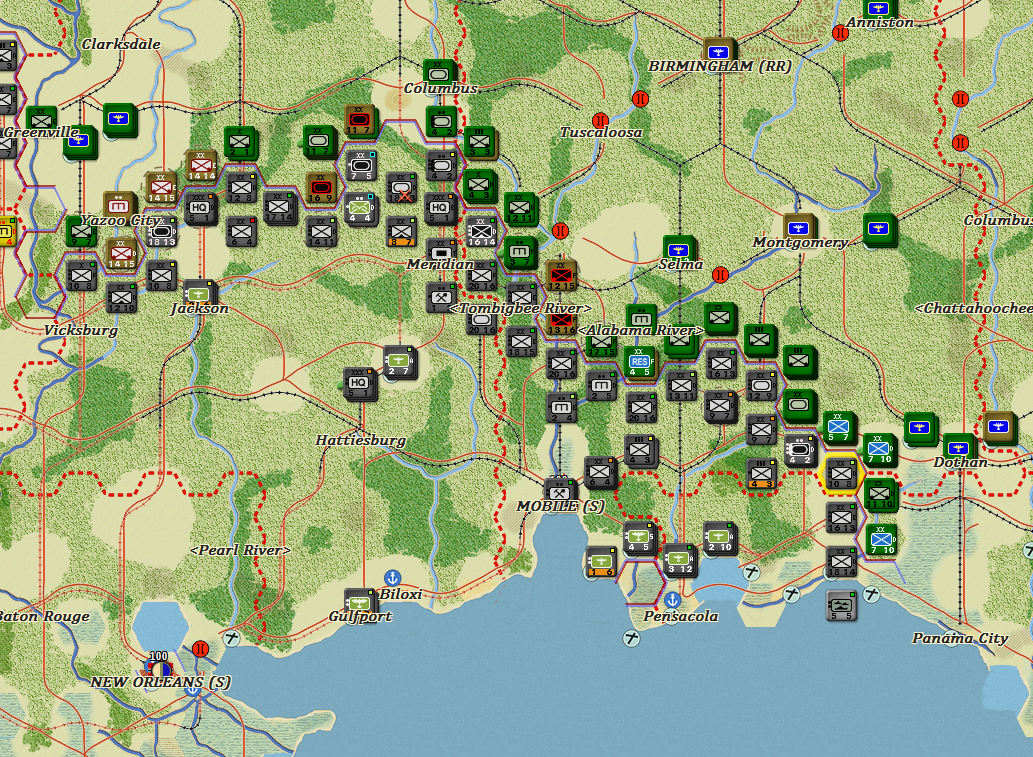Select the engineer unit south of Meridian
This screenshot has width=1033, height=757.
441,298
